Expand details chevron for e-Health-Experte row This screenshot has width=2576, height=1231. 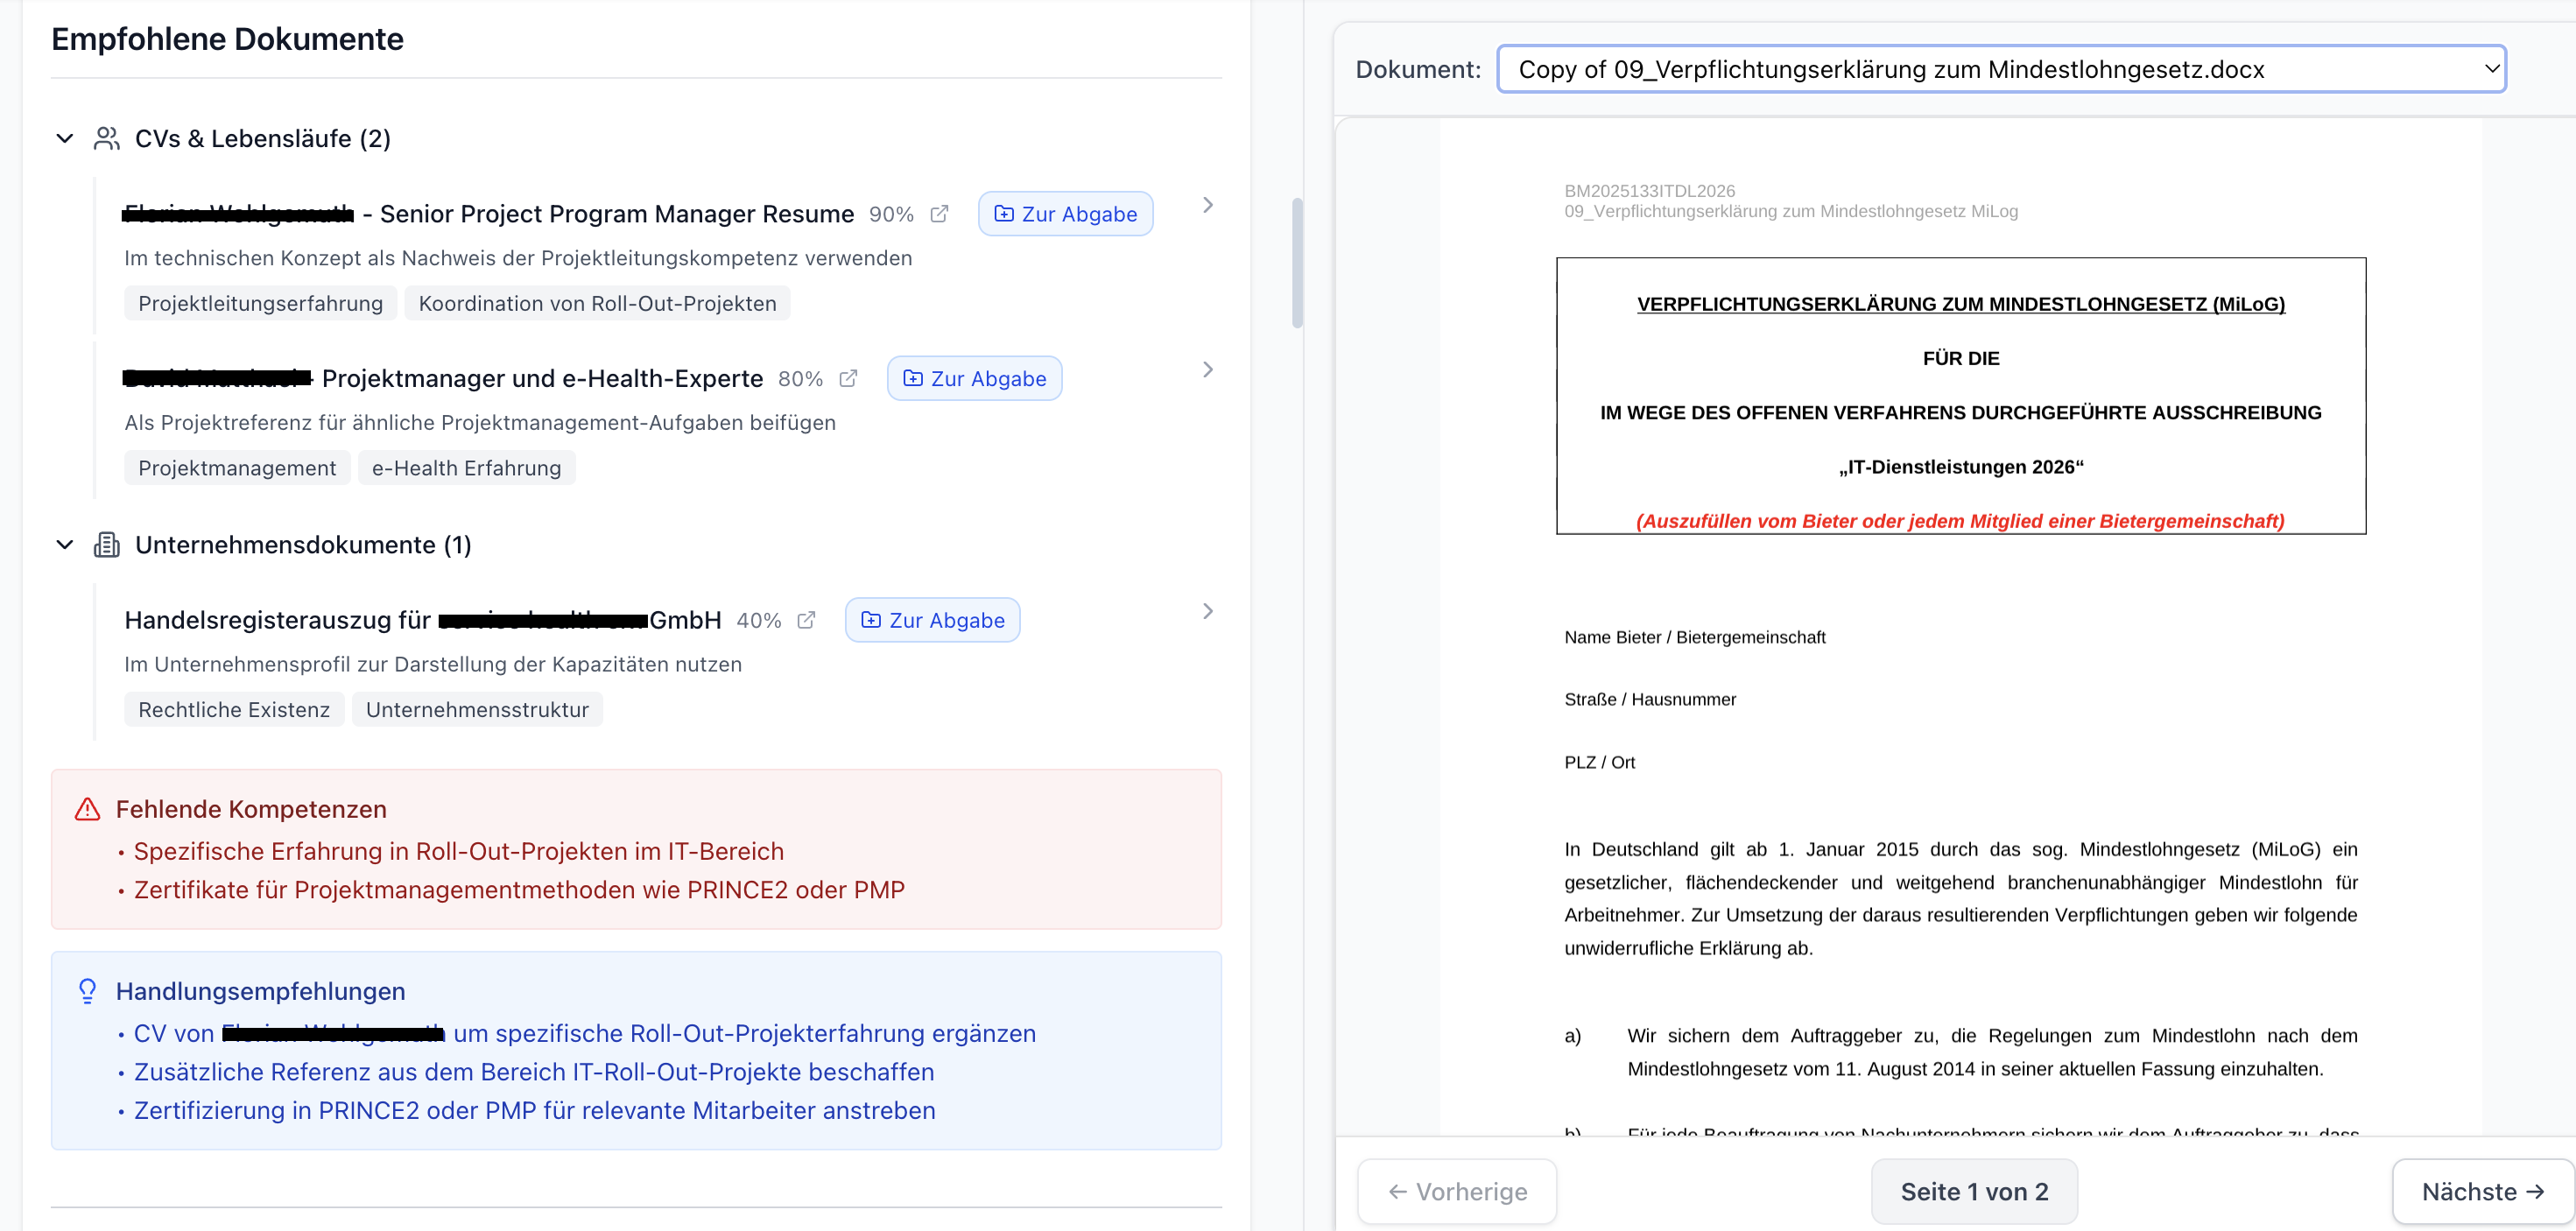pyautogui.click(x=1208, y=369)
